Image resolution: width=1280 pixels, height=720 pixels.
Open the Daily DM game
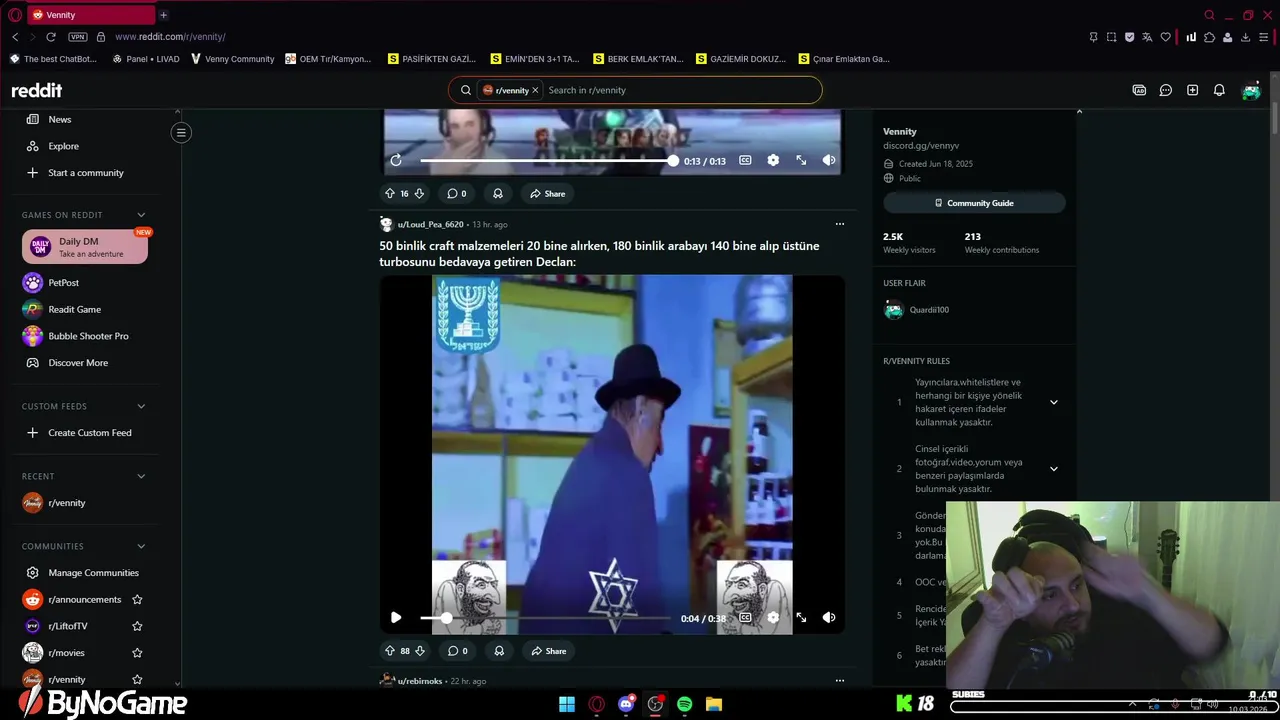point(85,246)
